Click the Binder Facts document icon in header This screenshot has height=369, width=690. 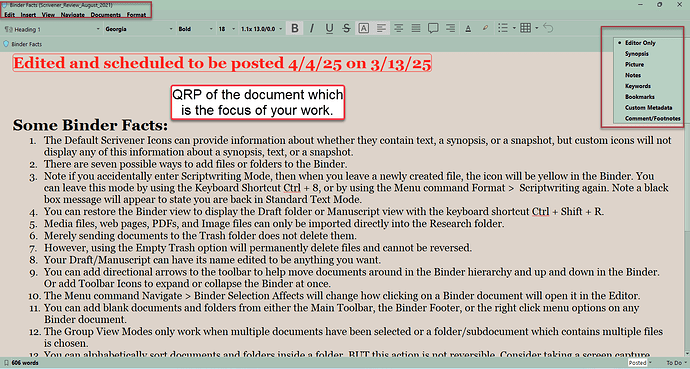point(6,44)
